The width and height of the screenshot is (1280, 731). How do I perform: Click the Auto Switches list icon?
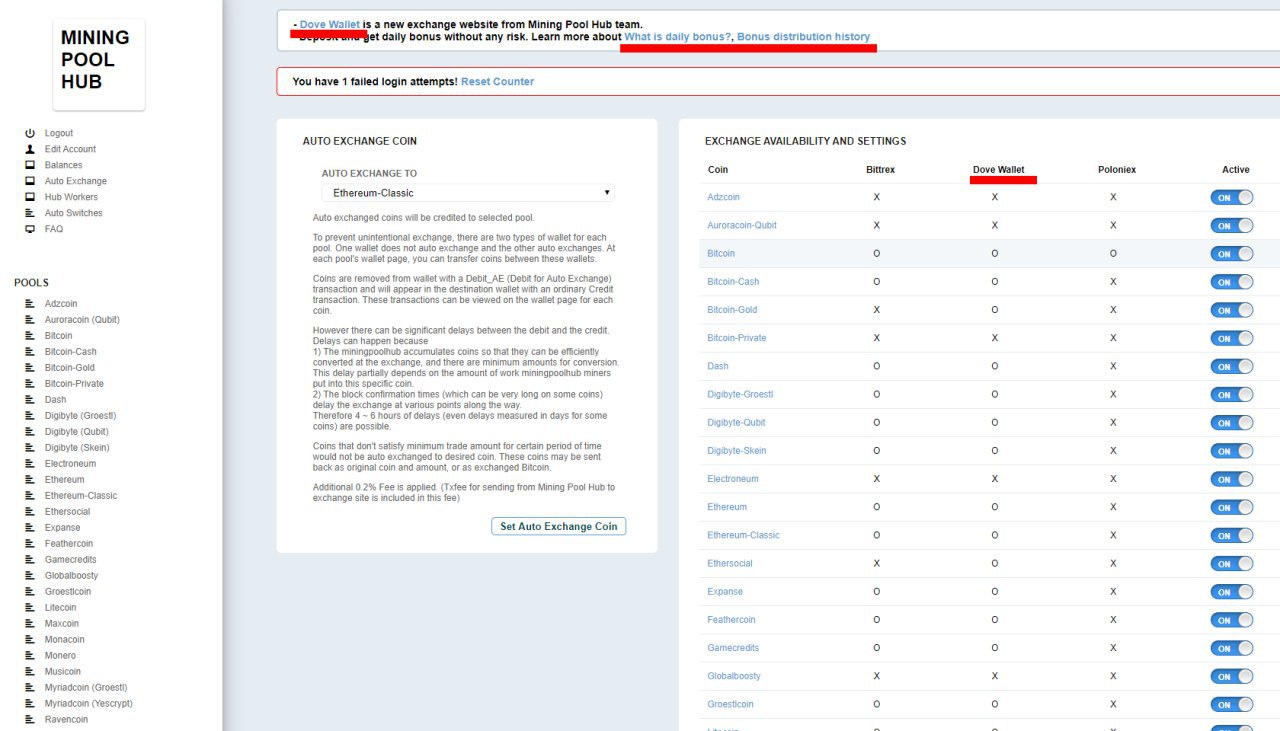pyautogui.click(x=30, y=213)
